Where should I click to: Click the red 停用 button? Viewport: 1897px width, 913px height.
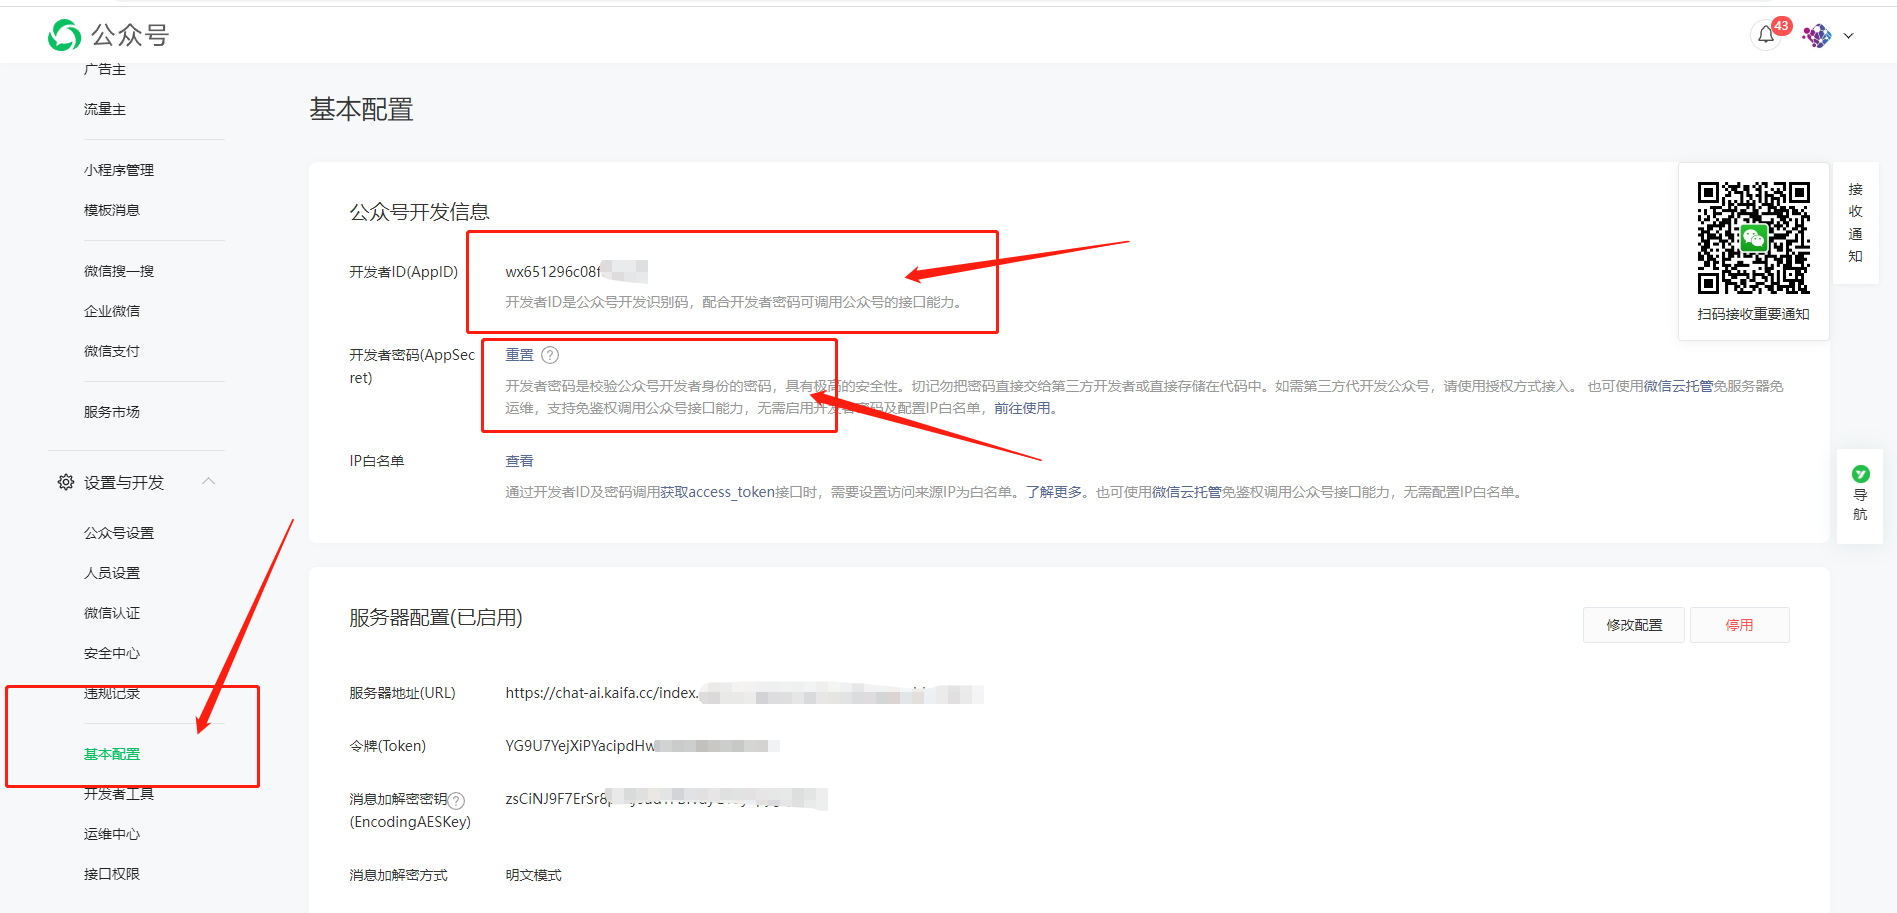[1739, 625]
